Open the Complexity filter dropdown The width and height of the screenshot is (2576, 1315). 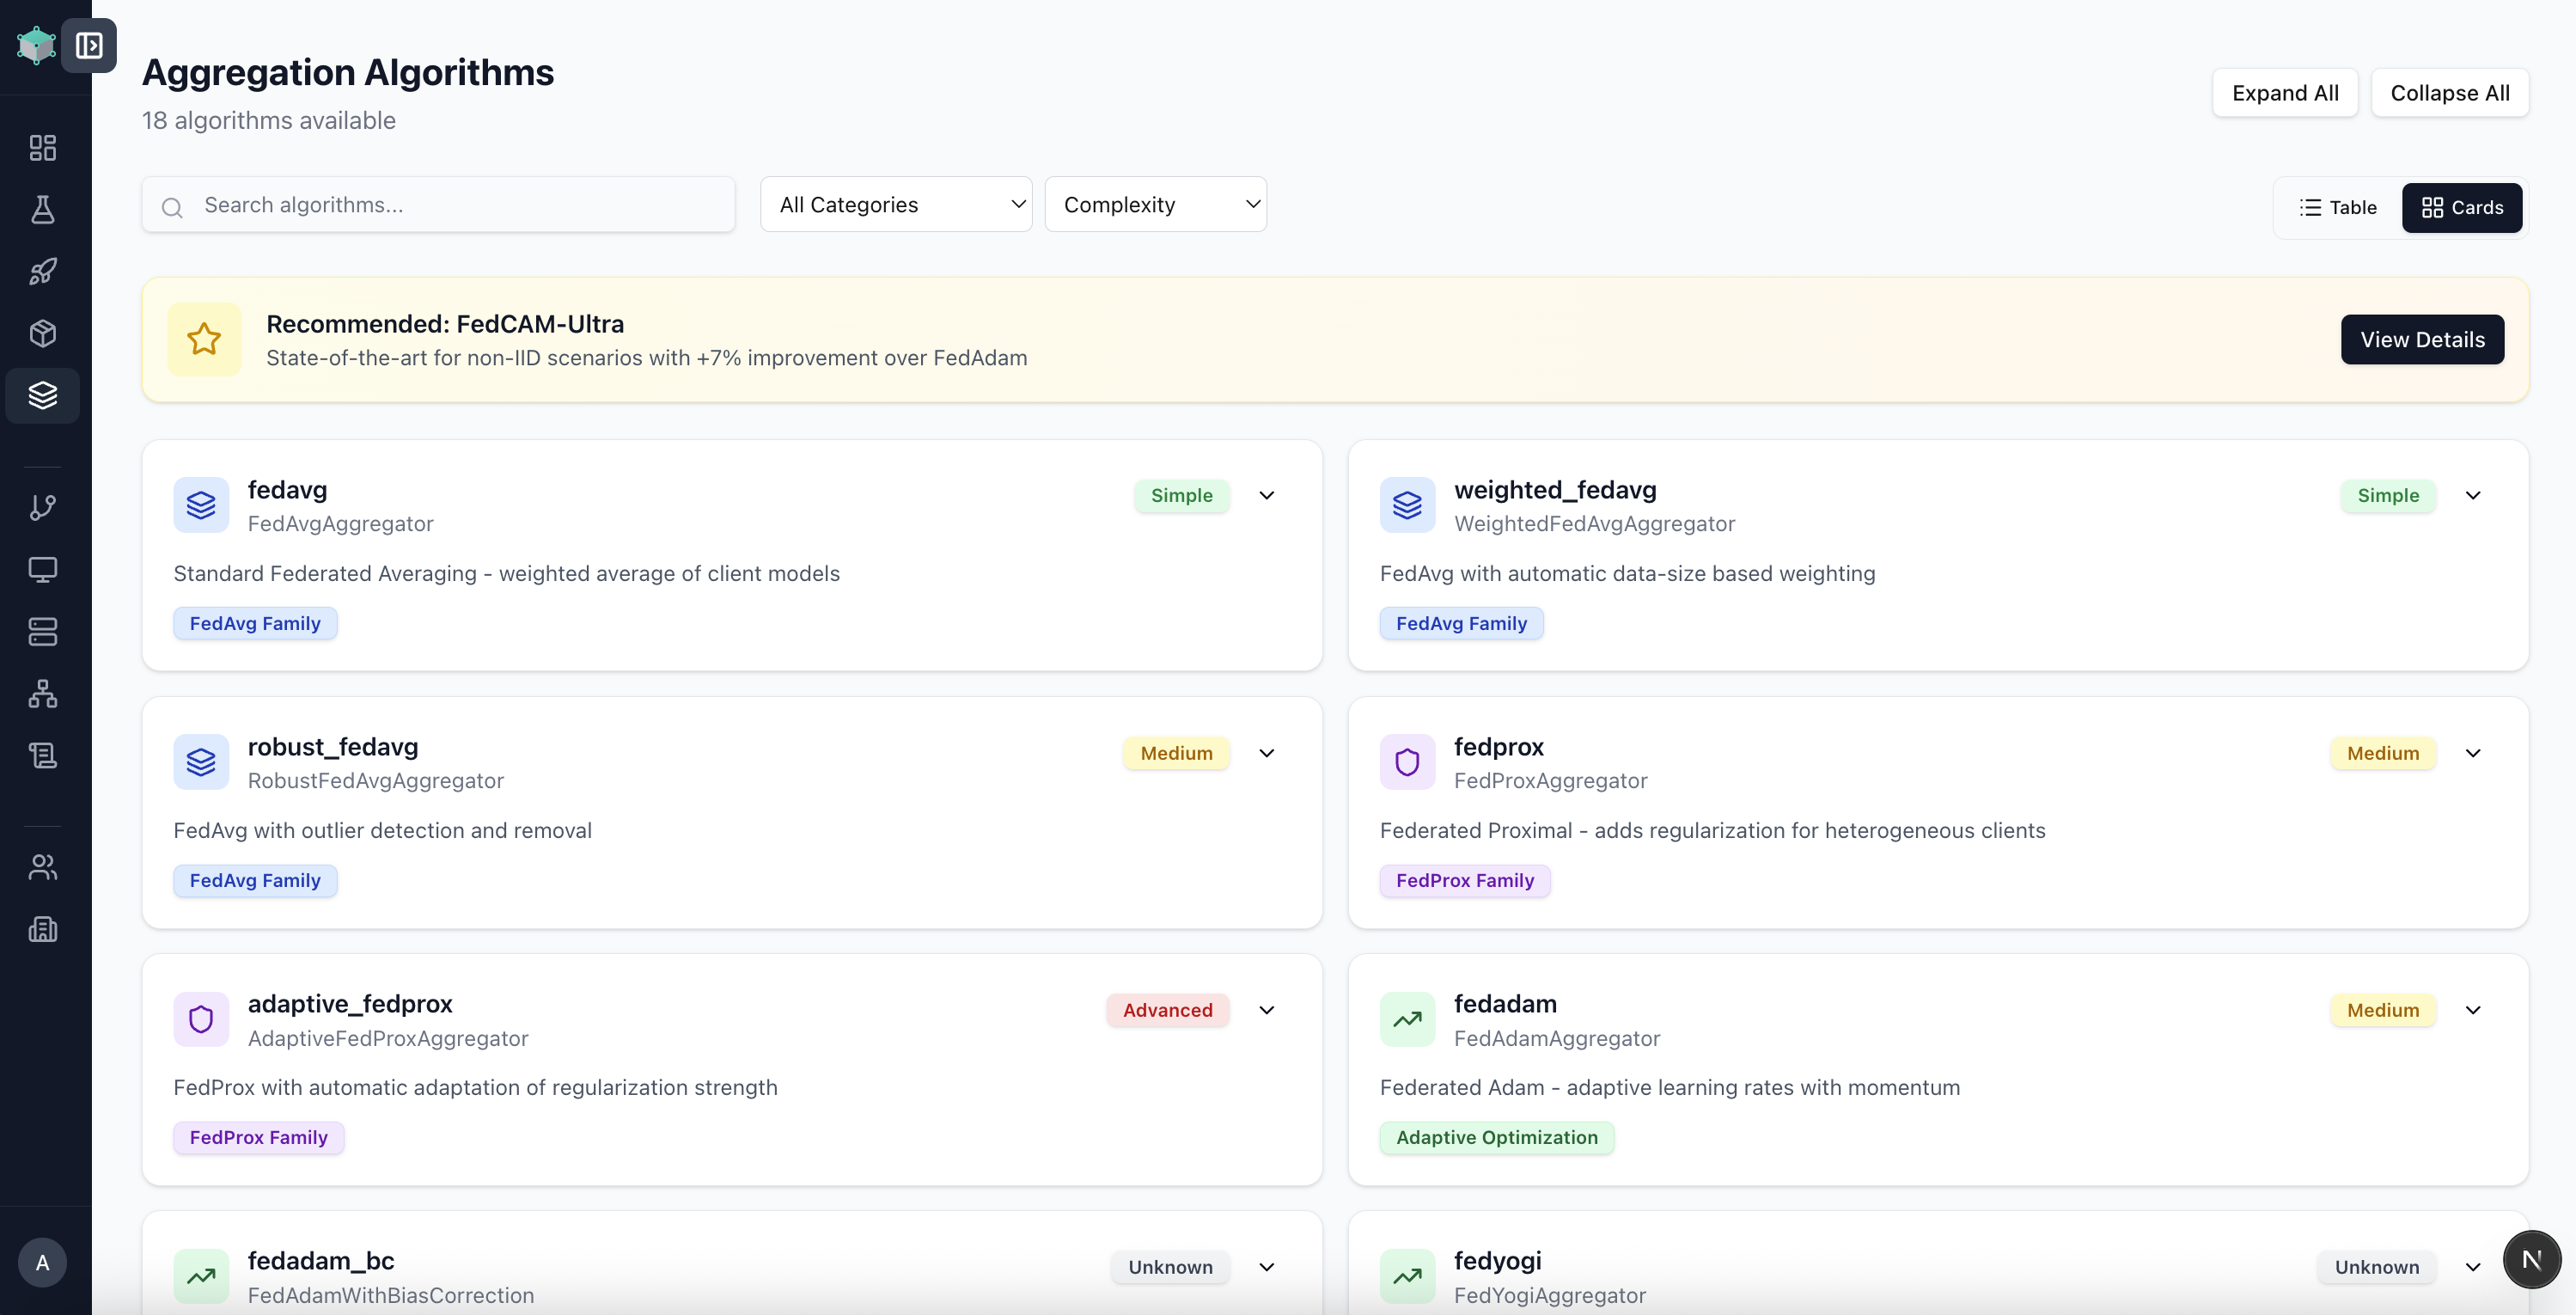coord(1155,205)
